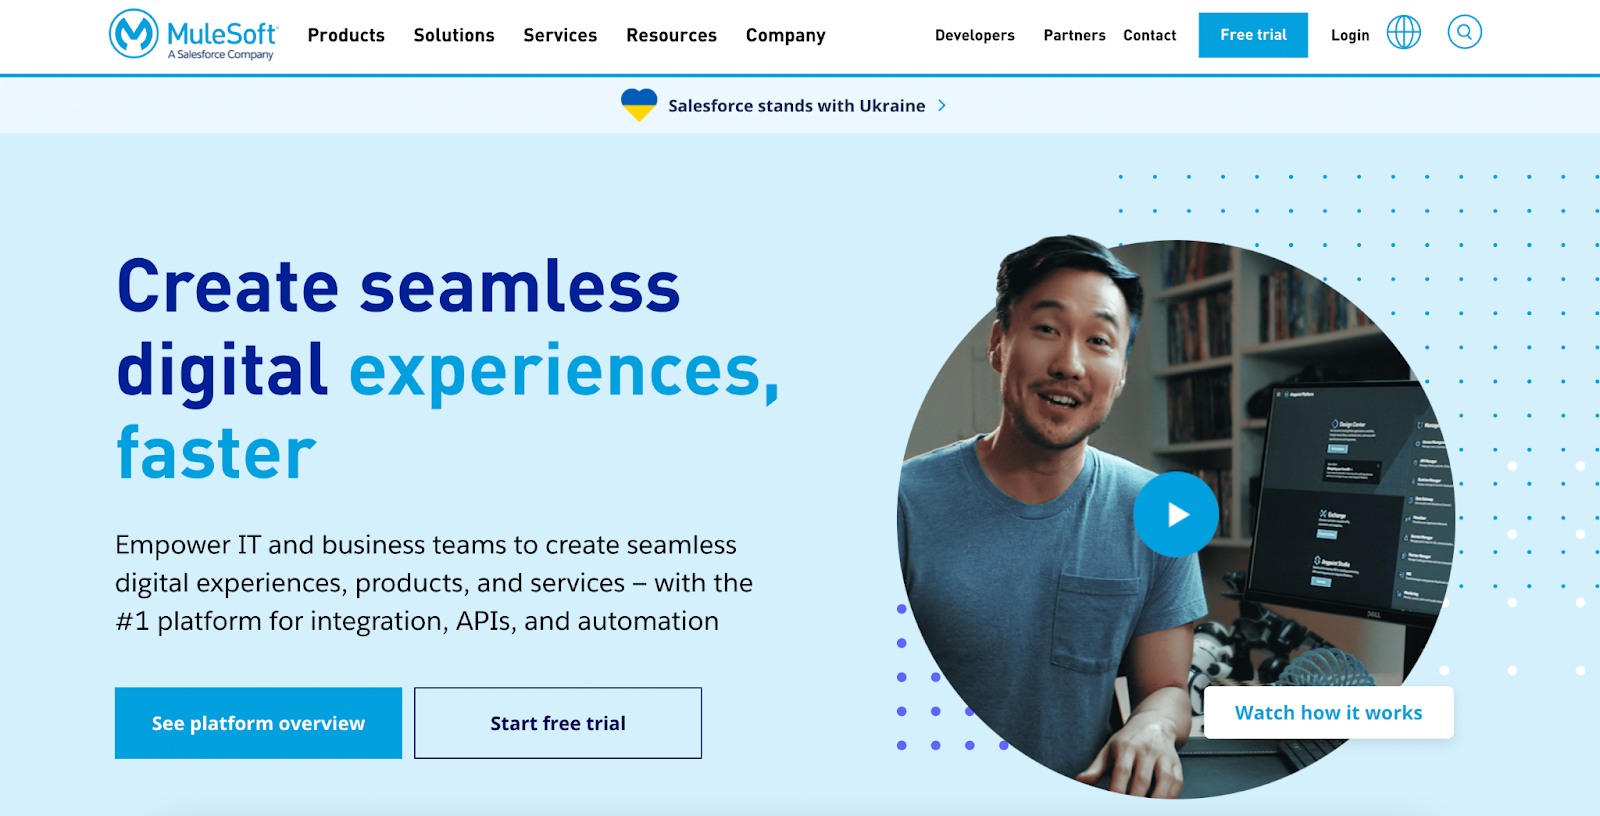Expand the Services menu
This screenshot has height=816, width=1600.
click(x=560, y=35)
